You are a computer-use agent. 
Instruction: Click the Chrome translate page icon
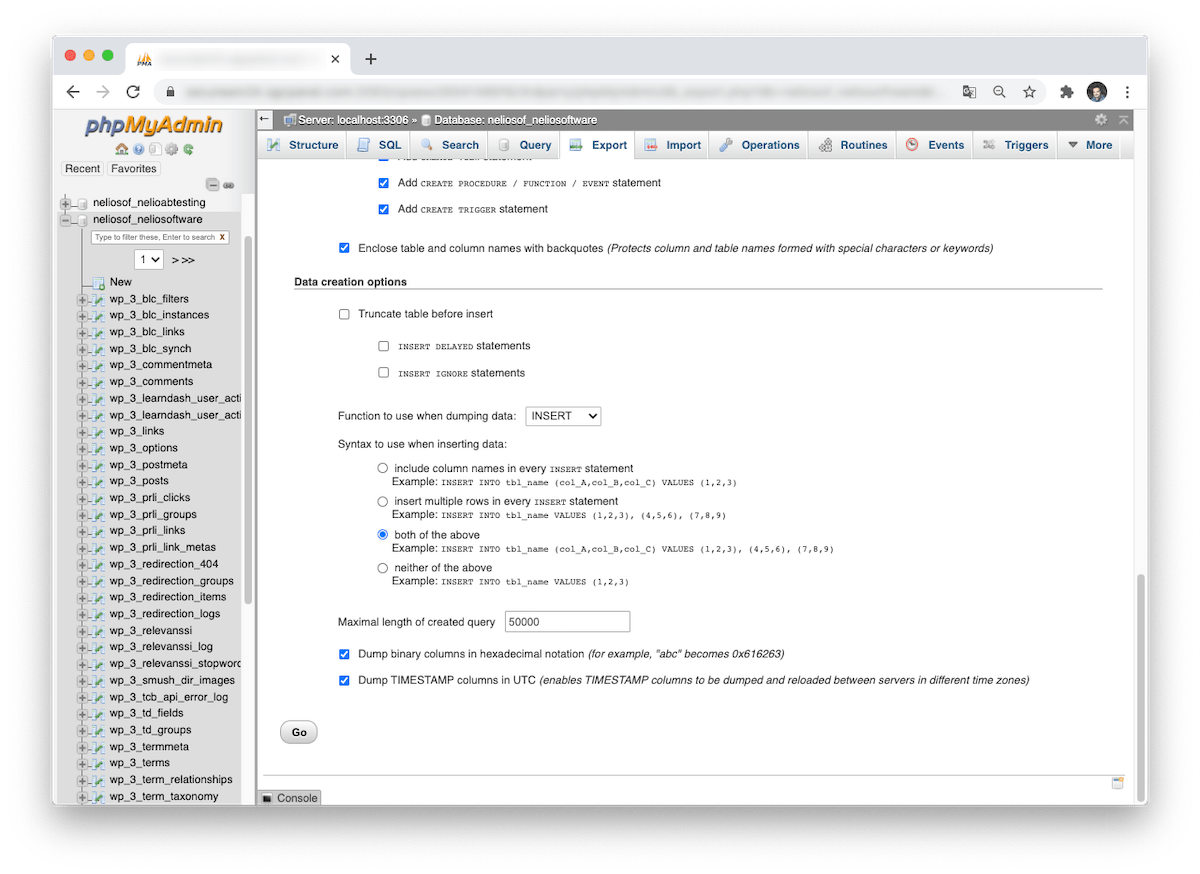click(x=969, y=92)
